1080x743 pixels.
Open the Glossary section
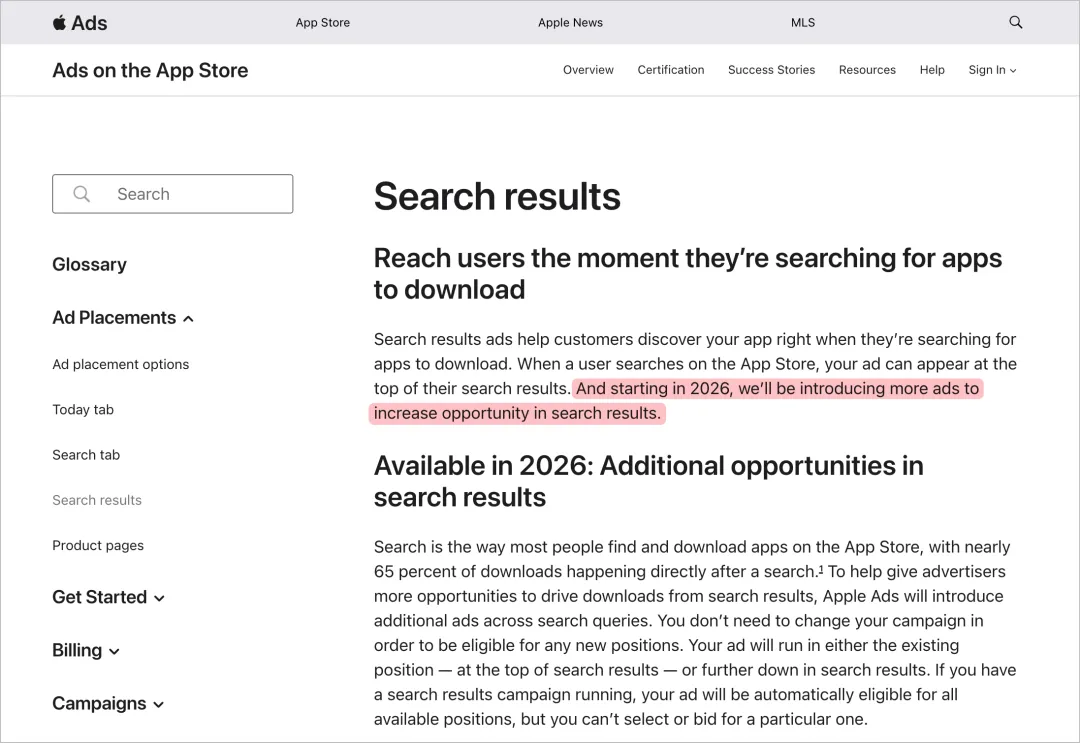pos(90,264)
